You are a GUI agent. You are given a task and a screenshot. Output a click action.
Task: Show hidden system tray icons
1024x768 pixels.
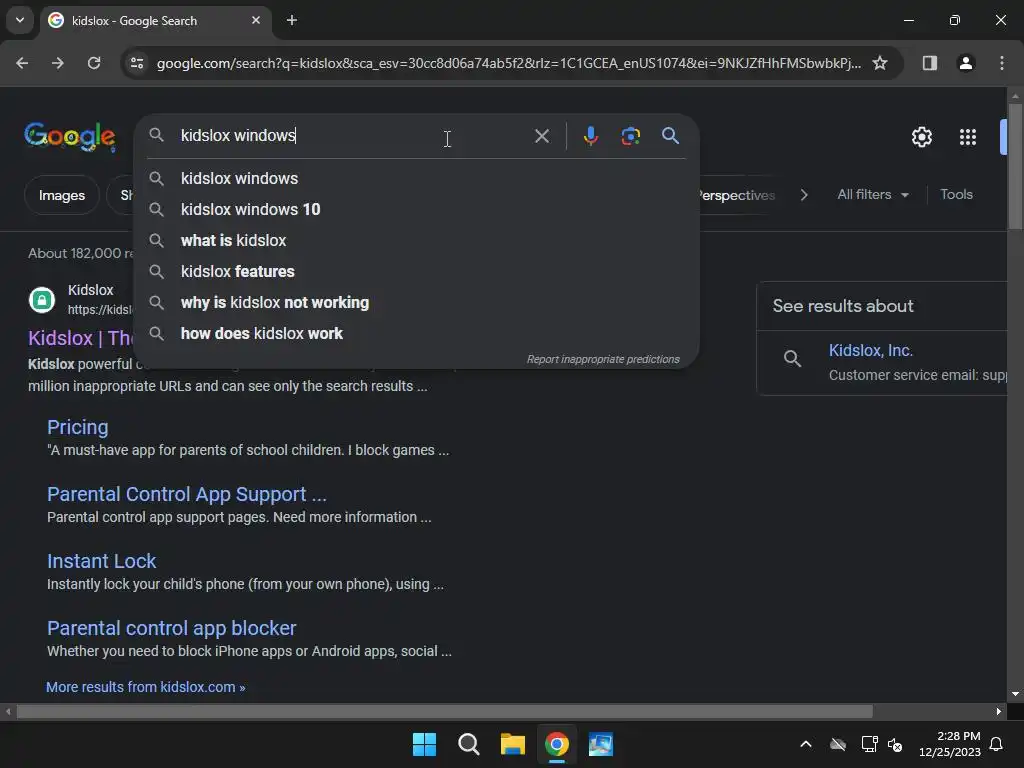coord(806,744)
